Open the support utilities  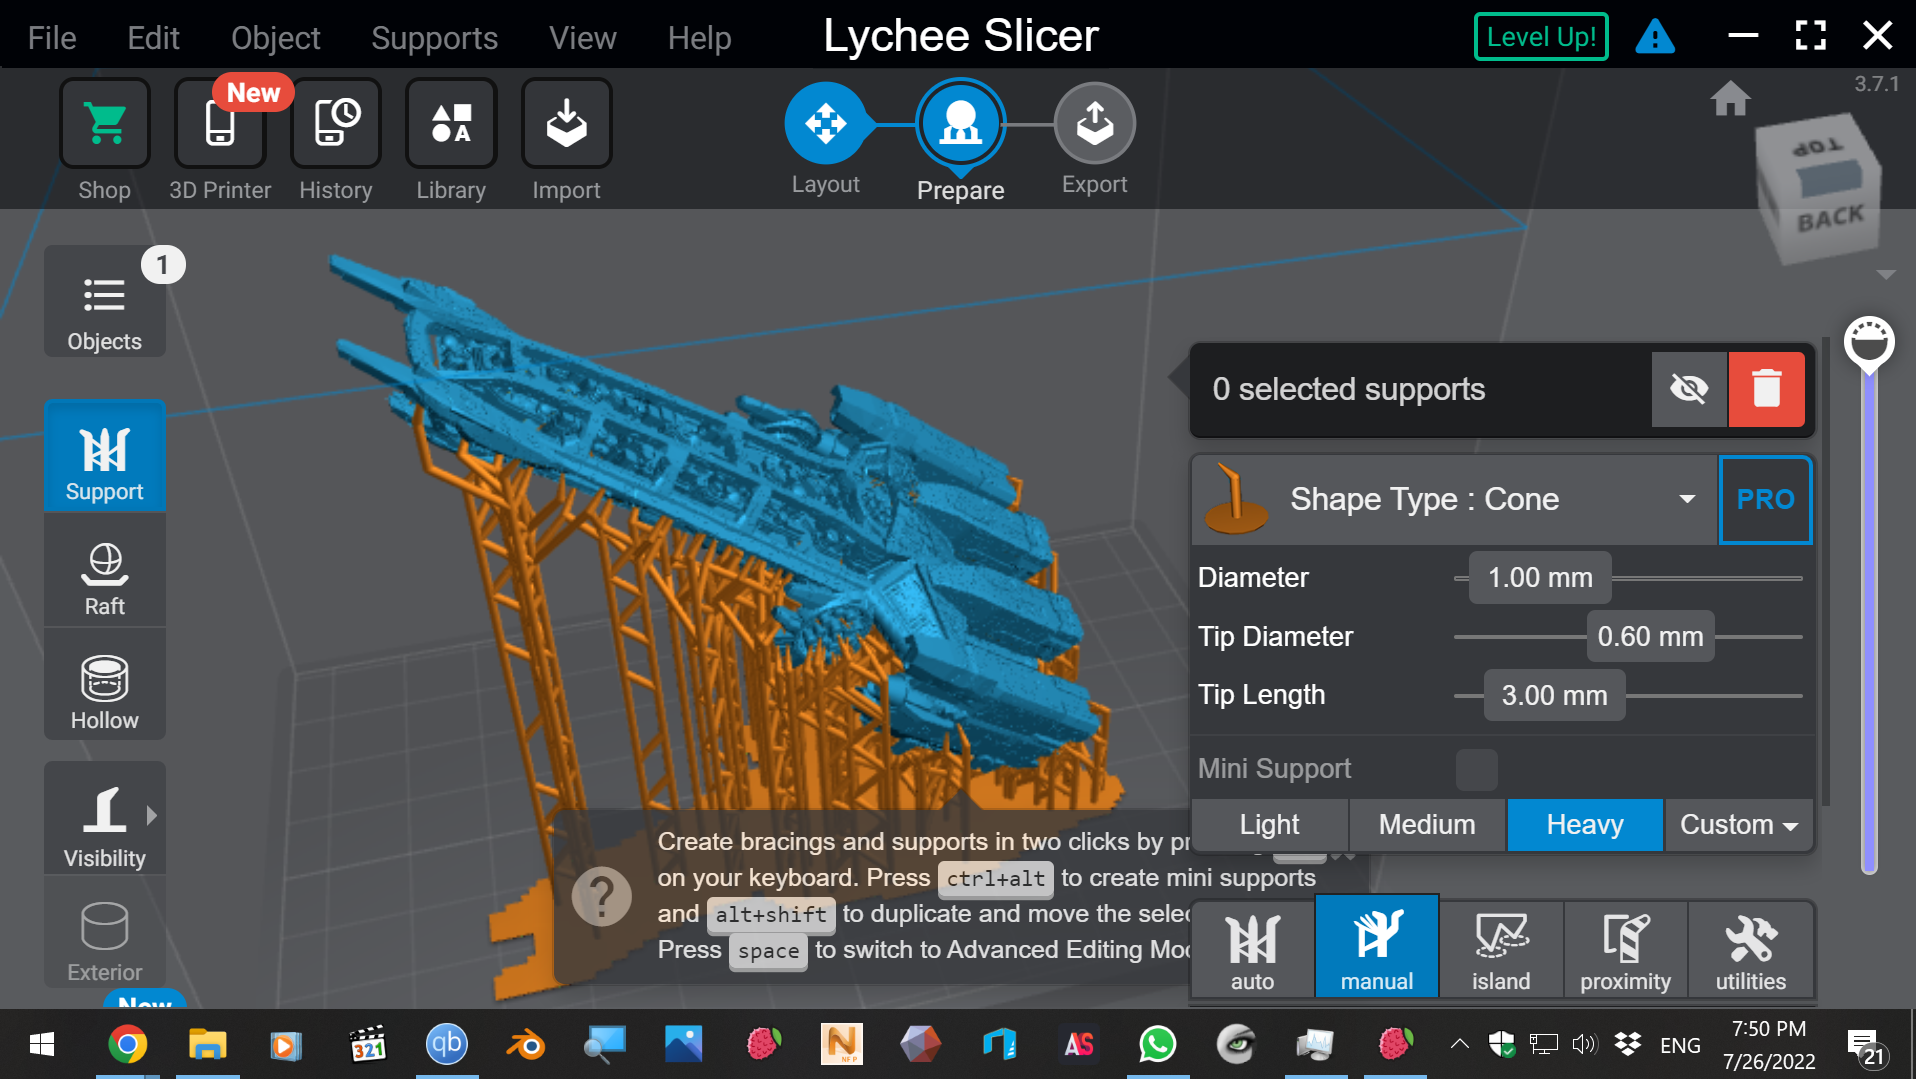(x=1751, y=949)
